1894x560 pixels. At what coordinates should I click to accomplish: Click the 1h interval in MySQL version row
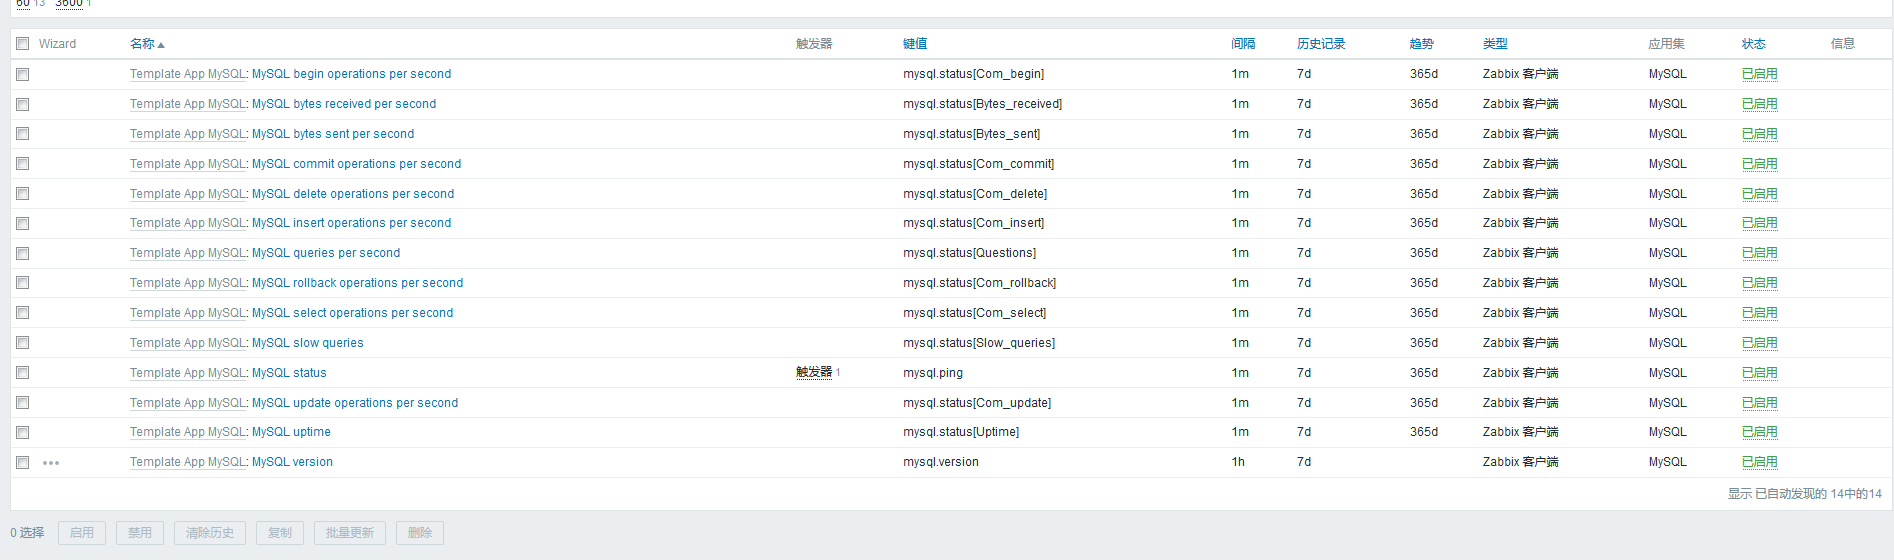click(1238, 462)
